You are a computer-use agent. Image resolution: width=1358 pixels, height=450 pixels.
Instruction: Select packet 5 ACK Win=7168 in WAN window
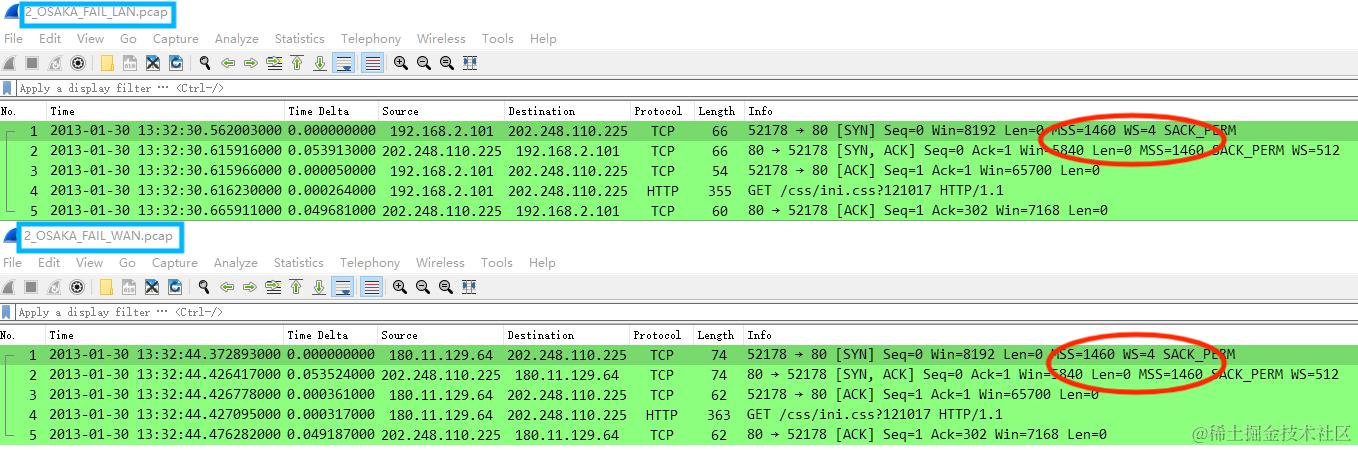(679, 434)
